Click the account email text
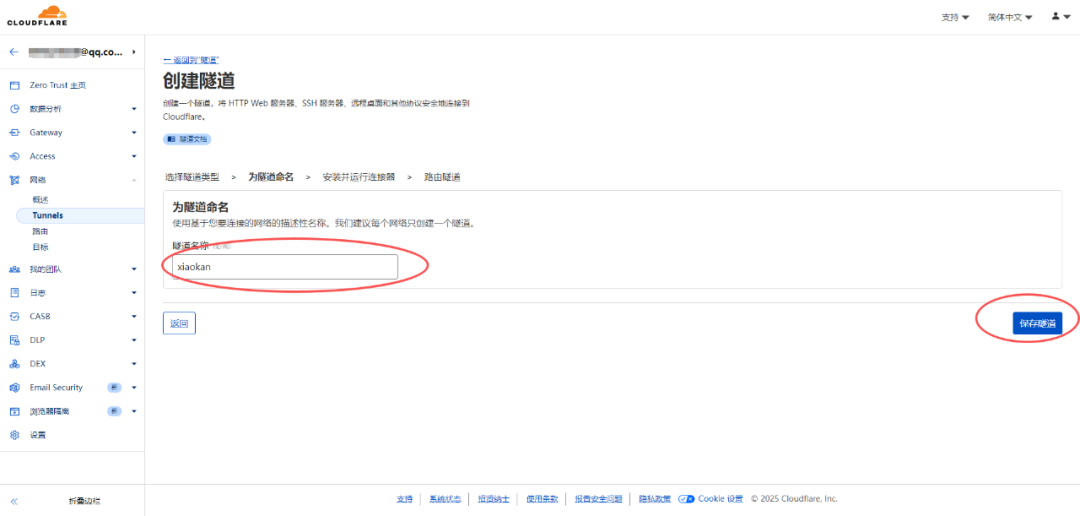Image resolution: width=1080 pixels, height=516 pixels. tap(76, 52)
